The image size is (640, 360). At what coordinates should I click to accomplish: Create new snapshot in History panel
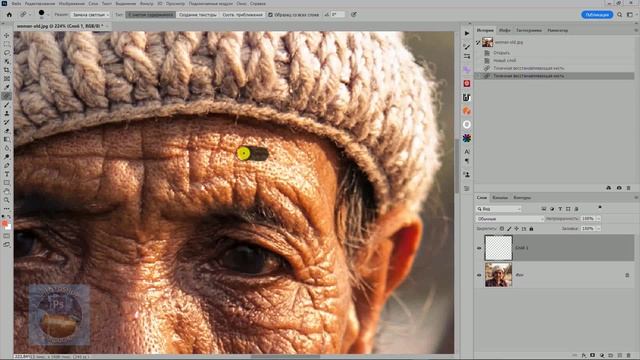tap(619, 188)
